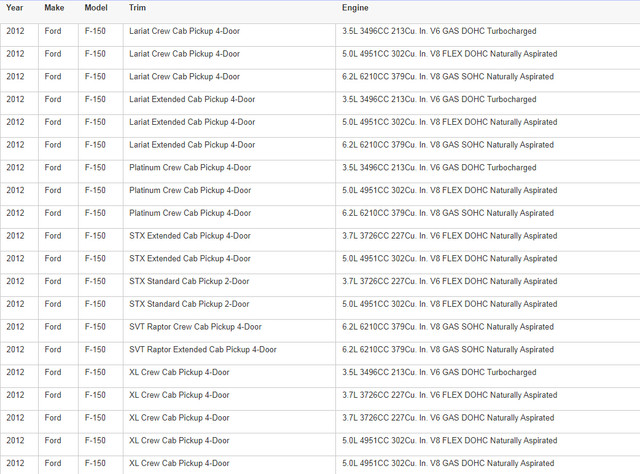
Task: Select 6.2L engine in SVT Raptor Extended Cab row
Action: [x=448, y=349]
